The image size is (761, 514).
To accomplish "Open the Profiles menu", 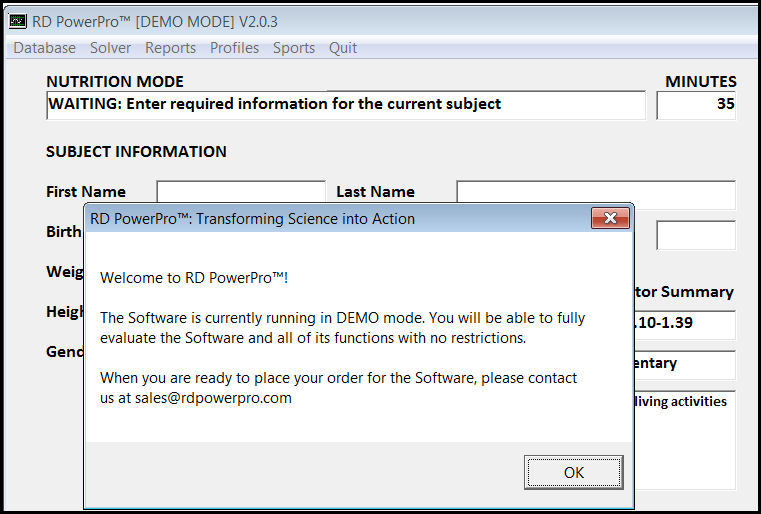I will tap(234, 48).
